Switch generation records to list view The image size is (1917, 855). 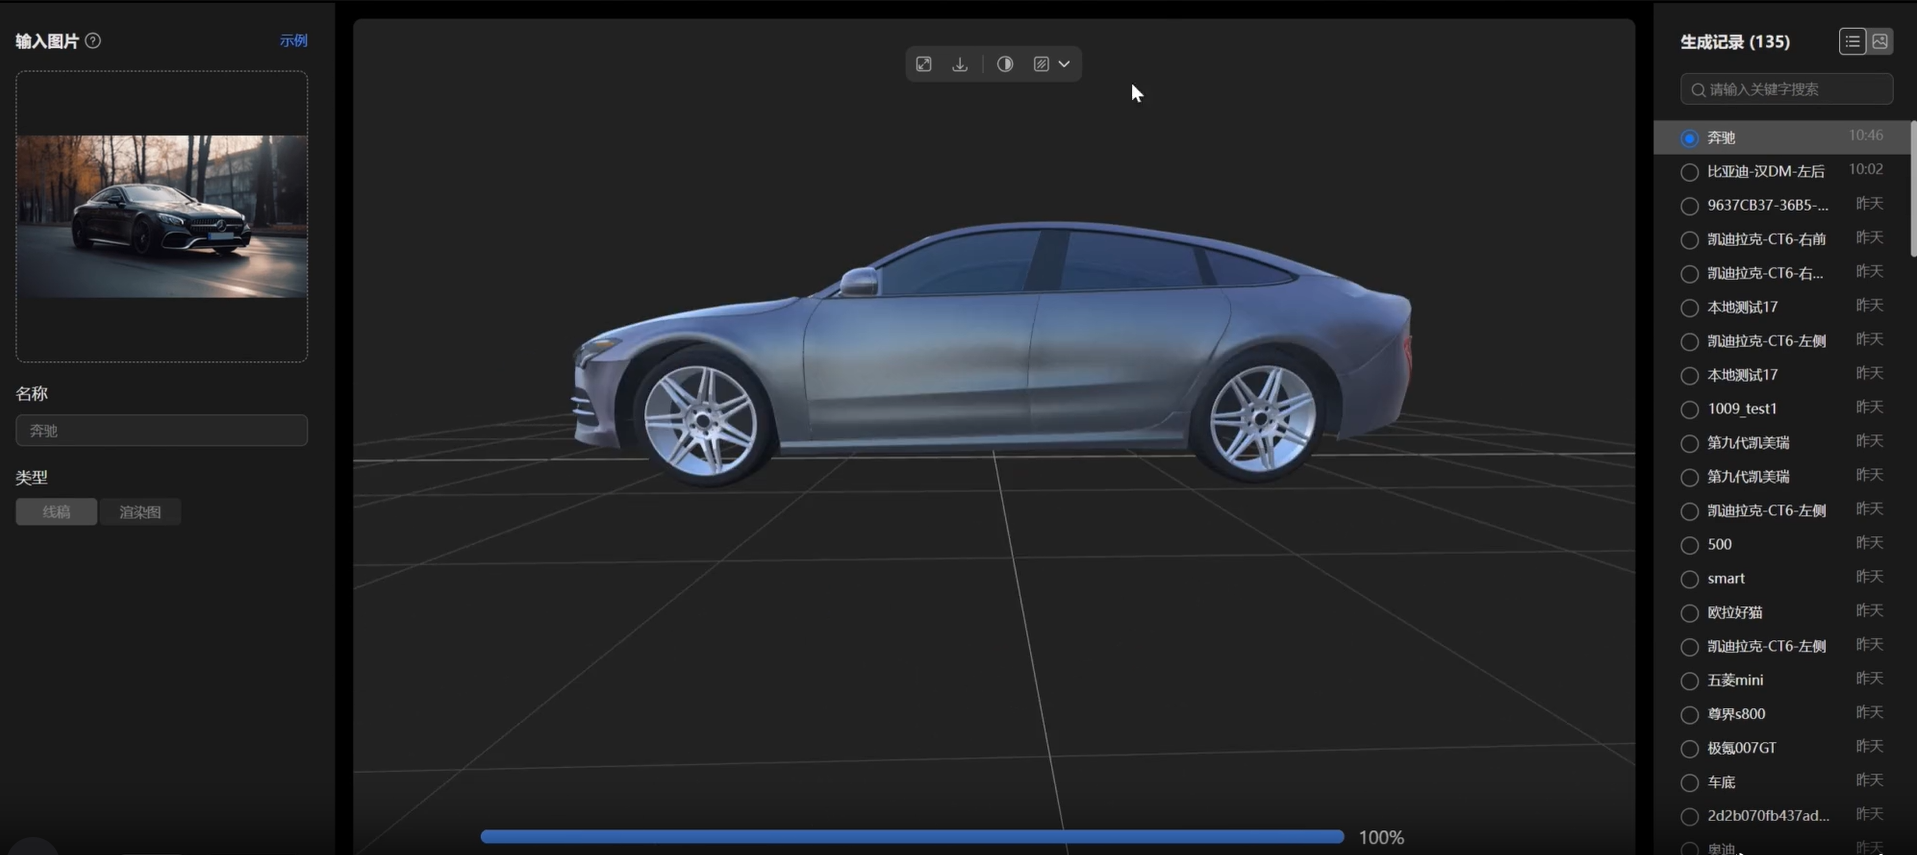pyautogui.click(x=1852, y=41)
